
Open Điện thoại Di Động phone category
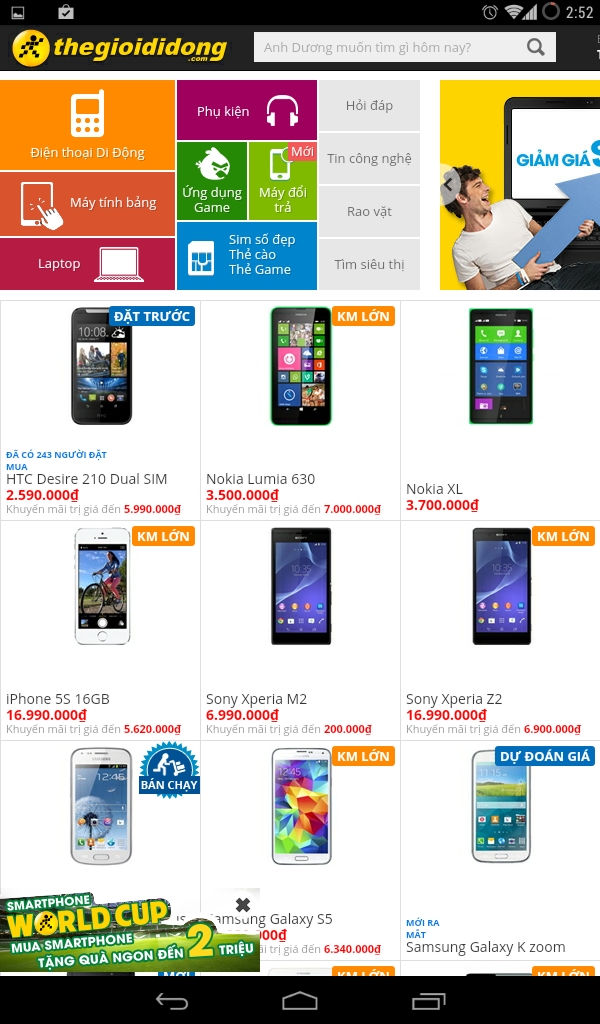[87, 125]
